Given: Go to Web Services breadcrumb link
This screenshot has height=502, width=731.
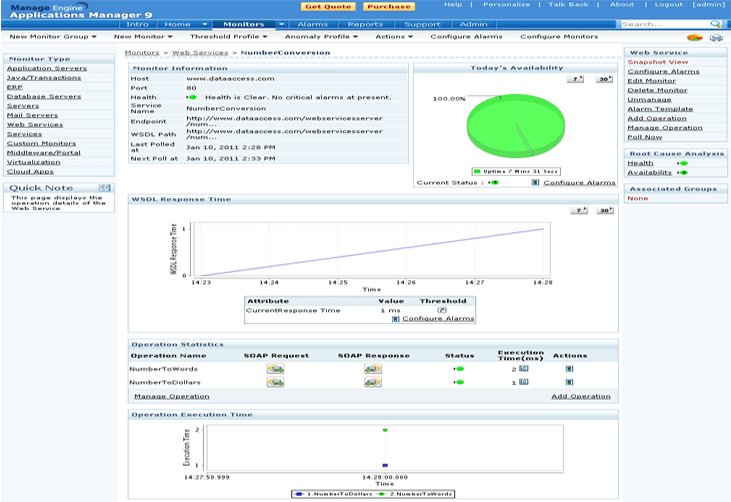Looking at the screenshot, I should pyautogui.click(x=200, y=53).
